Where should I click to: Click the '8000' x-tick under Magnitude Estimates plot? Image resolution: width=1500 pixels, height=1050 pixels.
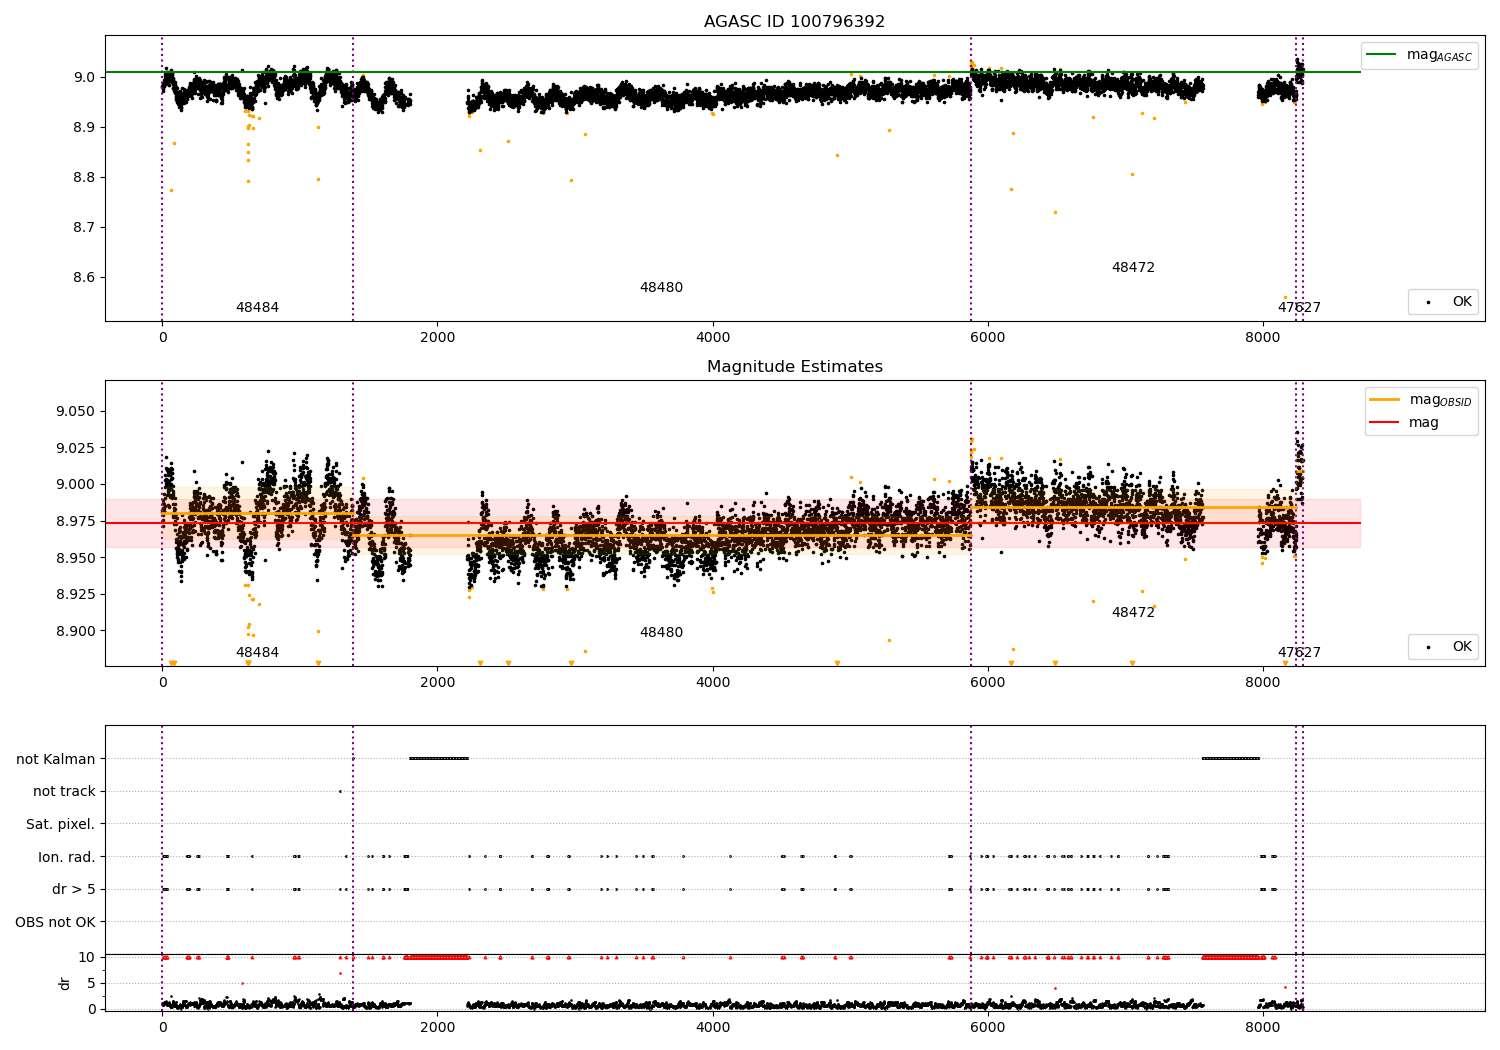tap(1263, 683)
